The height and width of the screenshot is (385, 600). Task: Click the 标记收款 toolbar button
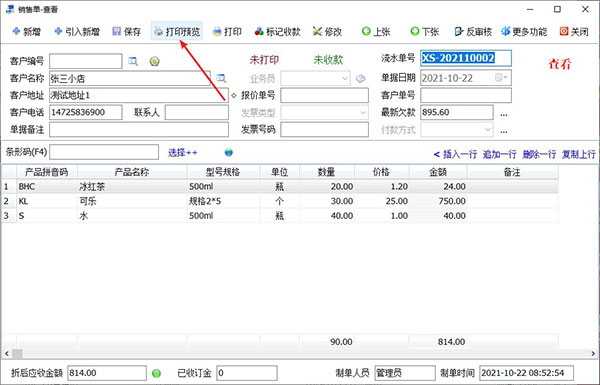pos(278,31)
